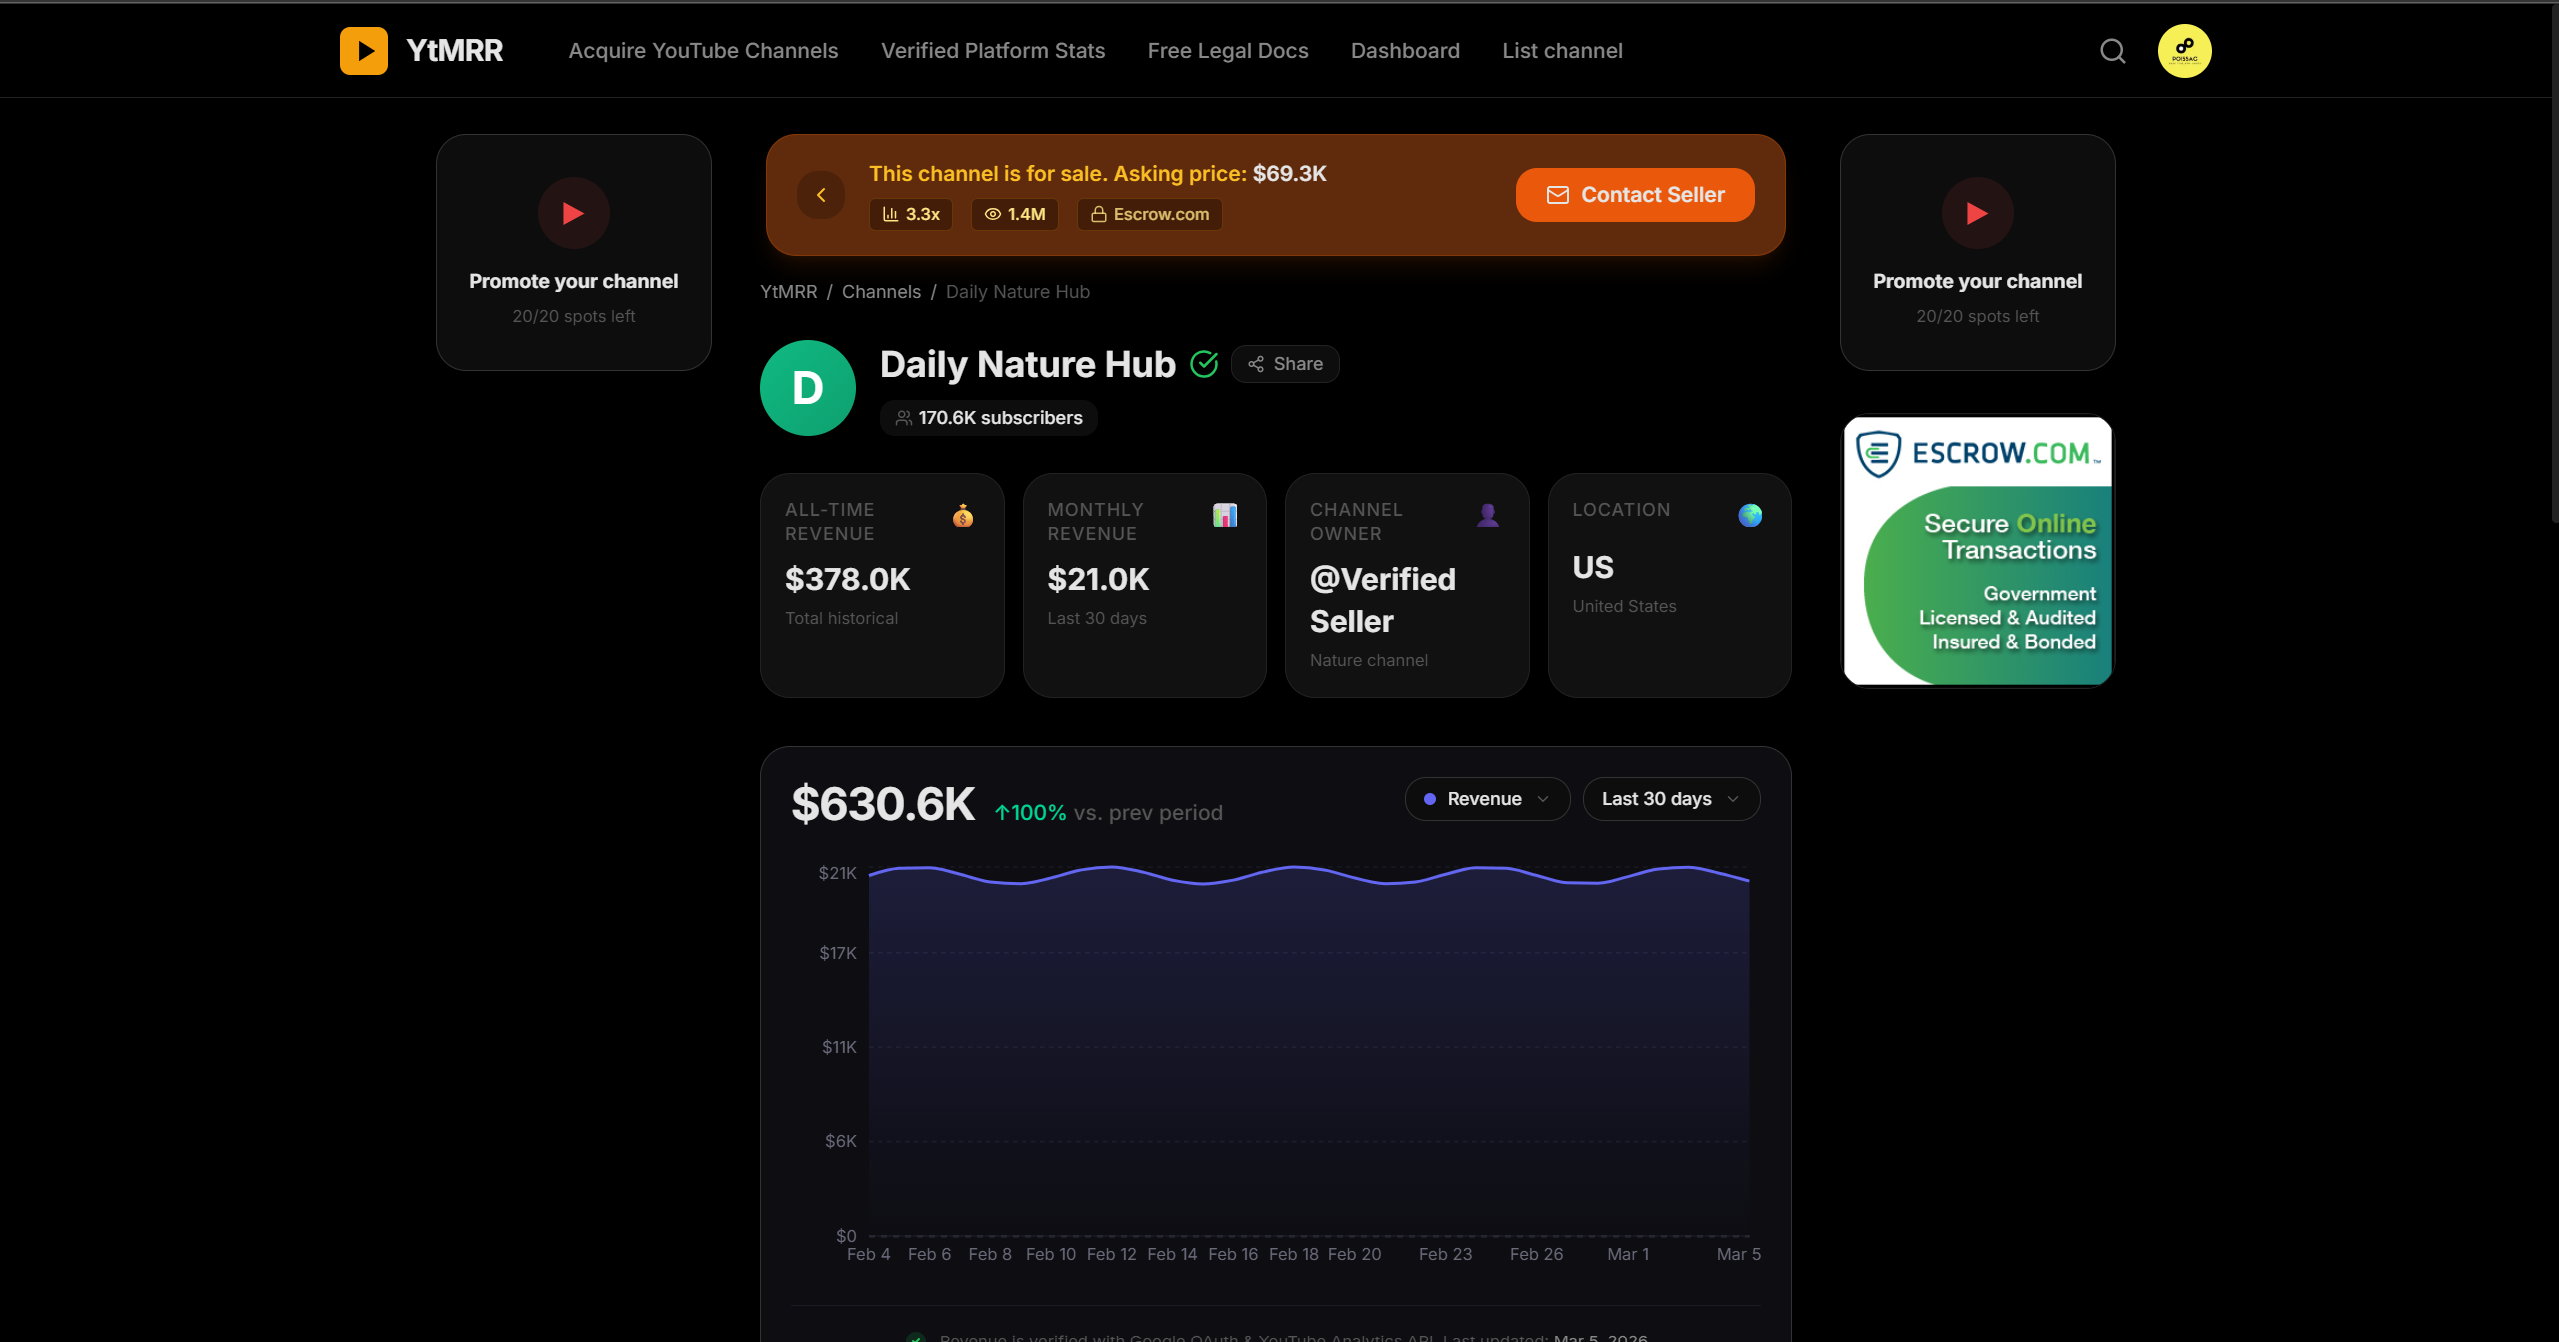
Task: Click the left Promote your channel play icon
Action: pyautogui.click(x=573, y=213)
